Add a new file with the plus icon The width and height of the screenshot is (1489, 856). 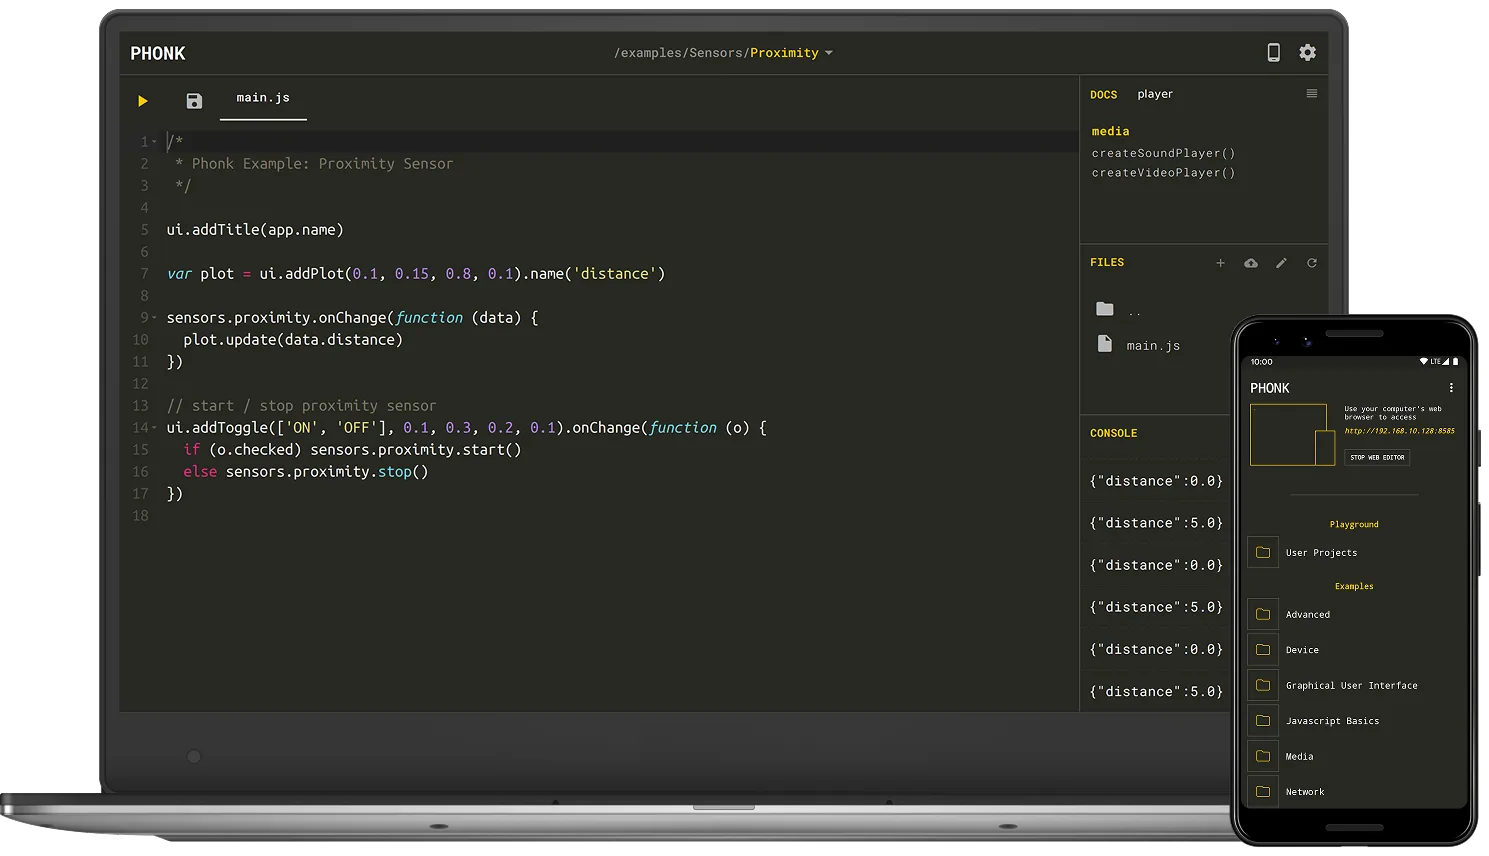coord(1220,263)
